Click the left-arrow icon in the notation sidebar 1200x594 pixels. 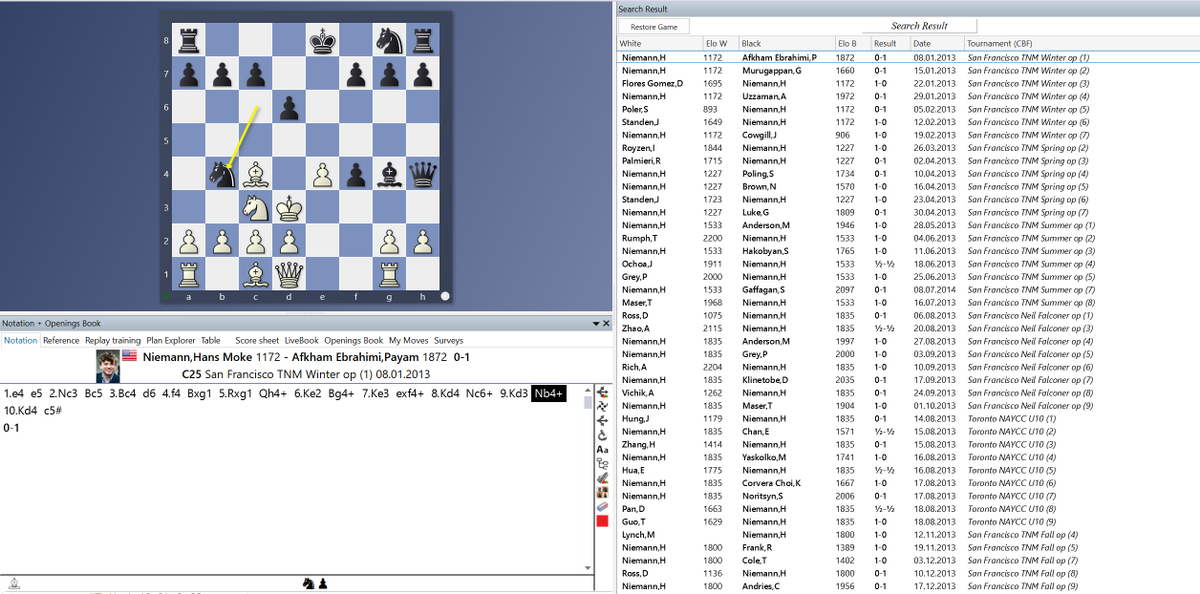pyautogui.click(x=602, y=421)
